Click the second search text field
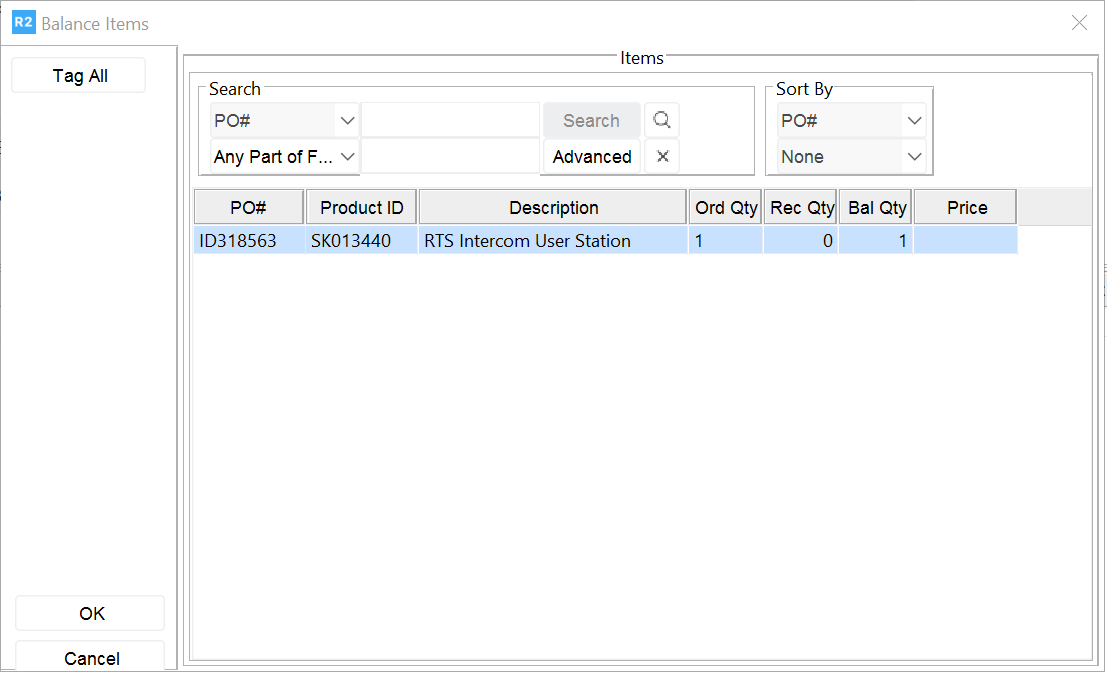This screenshot has height=674, width=1107. pyautogui.click(x=450, y=157)
